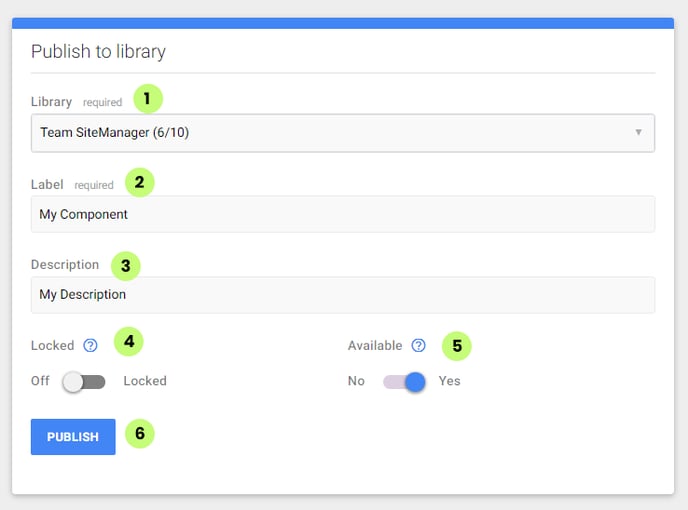Click the green number 3 badge
688x510 pixels.
click(x=125, y=266)
